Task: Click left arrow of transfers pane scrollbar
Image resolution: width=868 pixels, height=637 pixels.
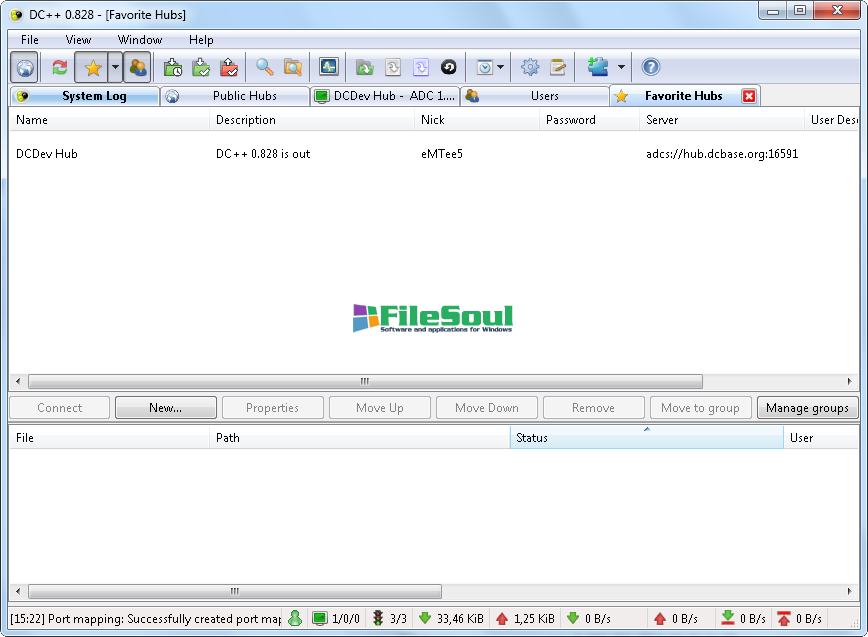Action: tap(18, 592)
